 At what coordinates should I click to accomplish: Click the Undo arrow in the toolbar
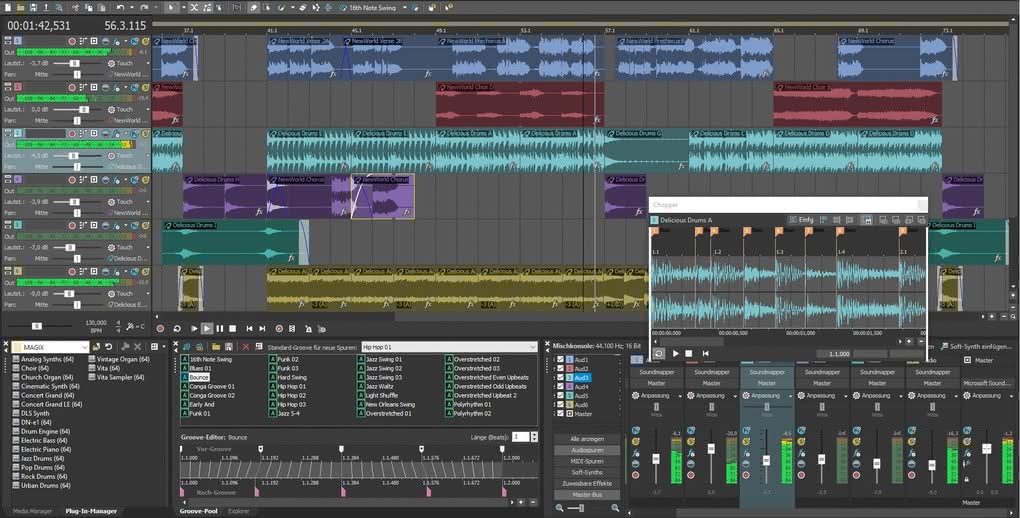pyautogui.click(x=120, y=7)
